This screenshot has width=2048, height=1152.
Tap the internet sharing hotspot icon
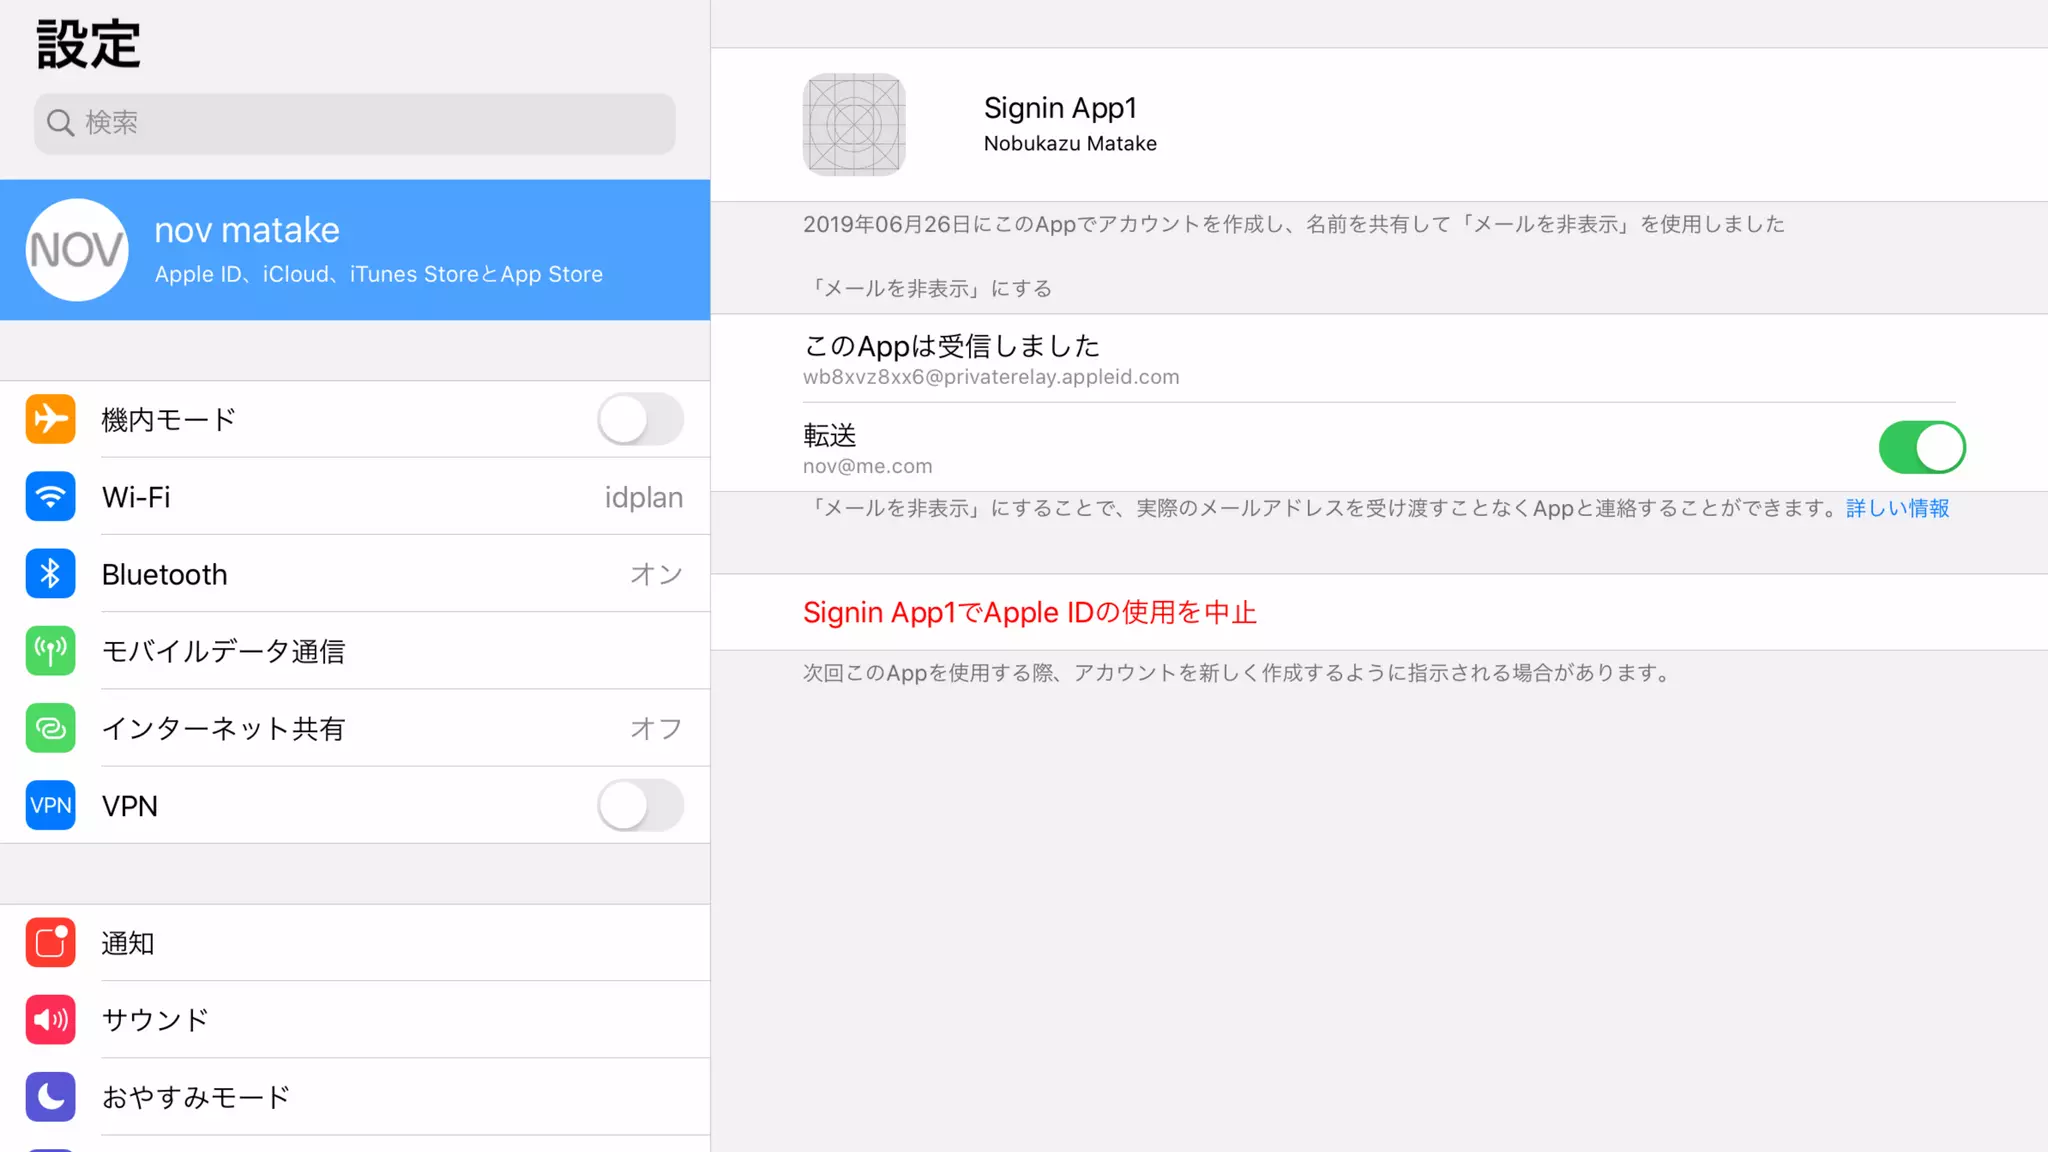coord(50,728)
